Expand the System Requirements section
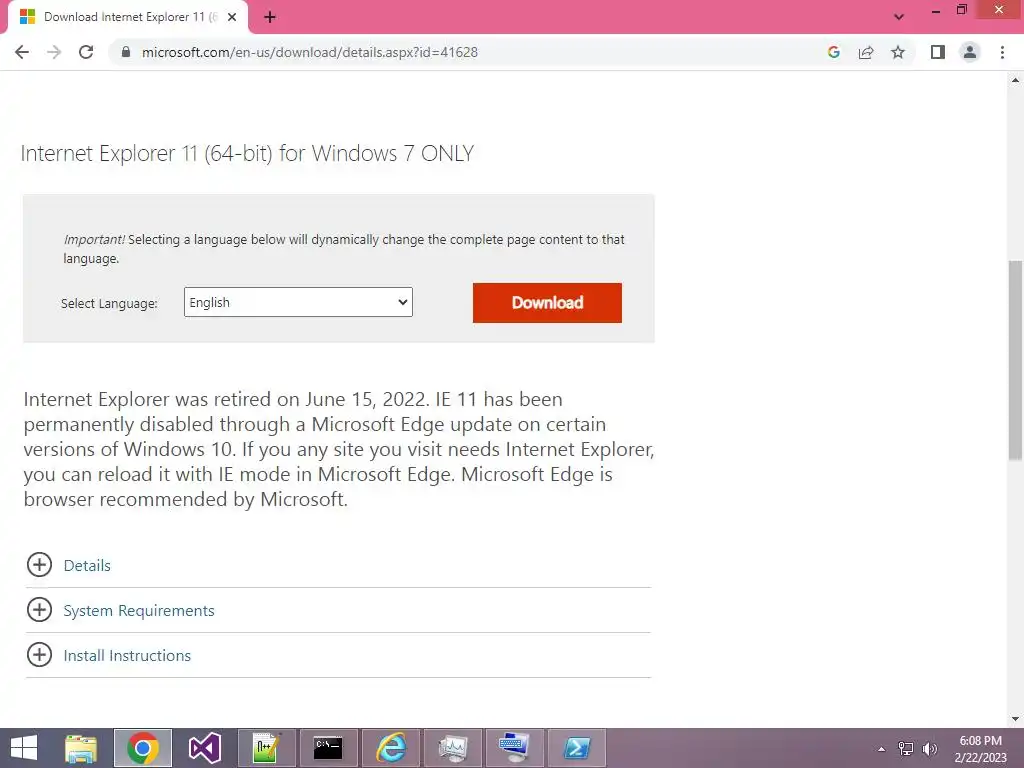The width and height of the screenshot is (1024, 768). [39, 610]
